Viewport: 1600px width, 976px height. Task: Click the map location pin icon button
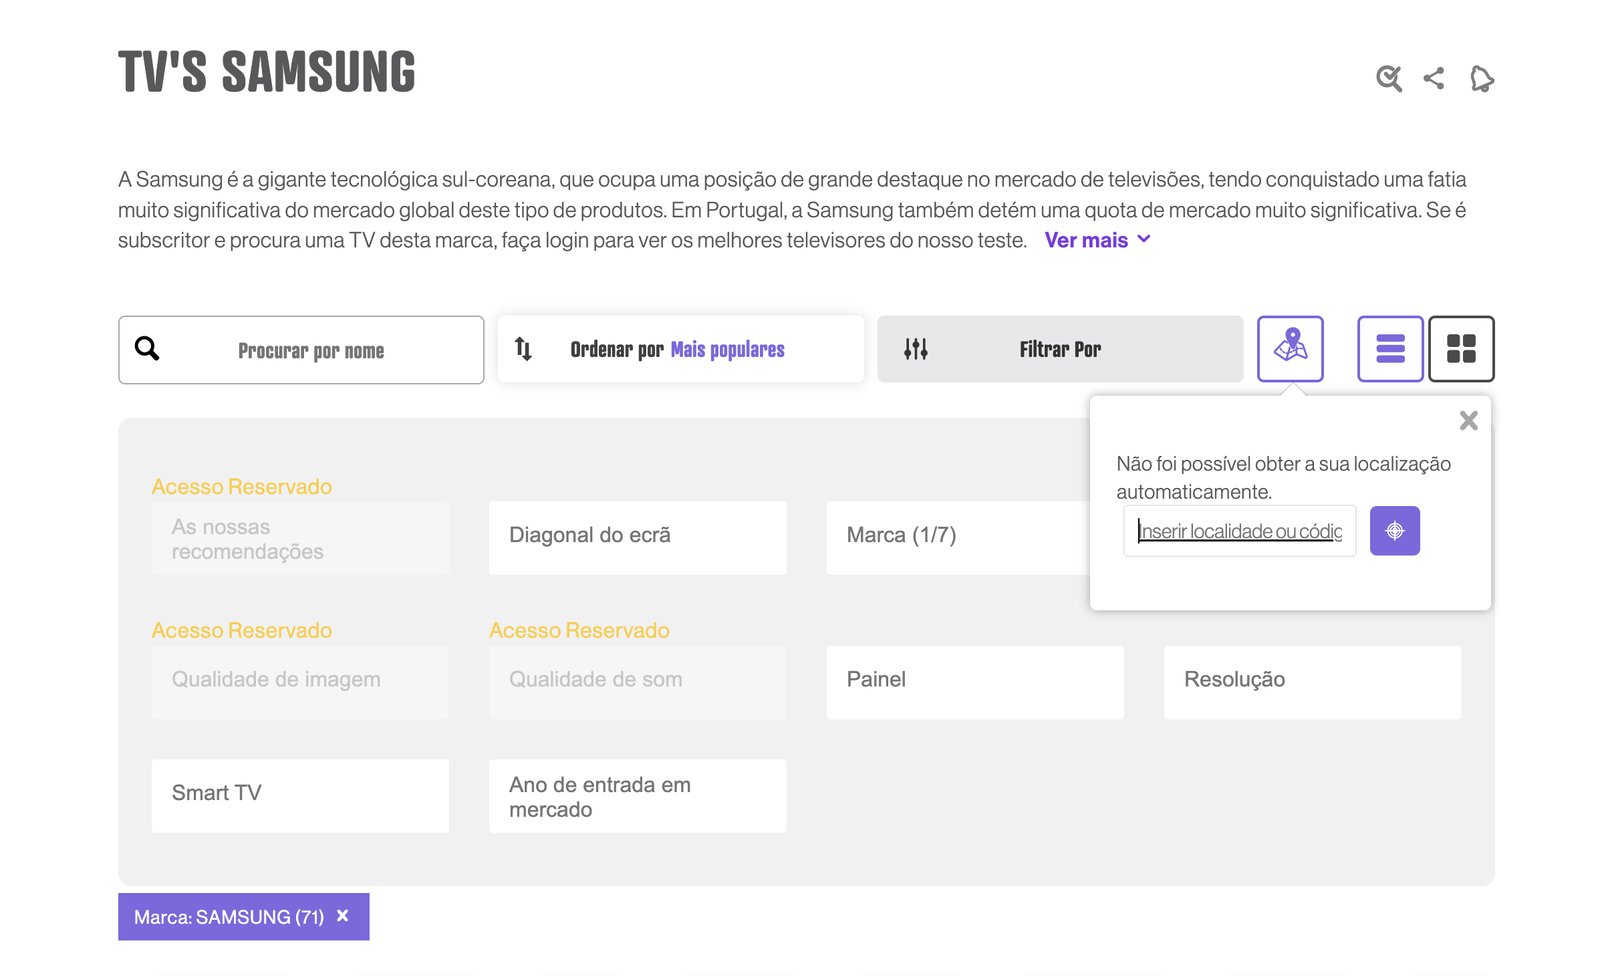coord(1290,349)
